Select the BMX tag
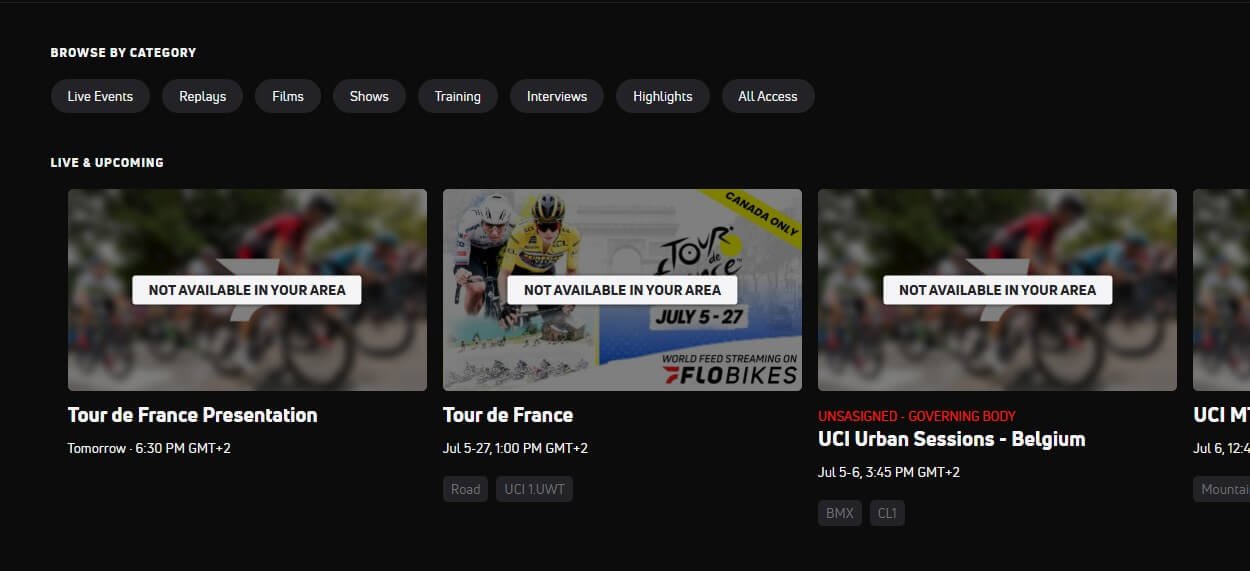The image size is (1250, 571). (x=840, y=513)
